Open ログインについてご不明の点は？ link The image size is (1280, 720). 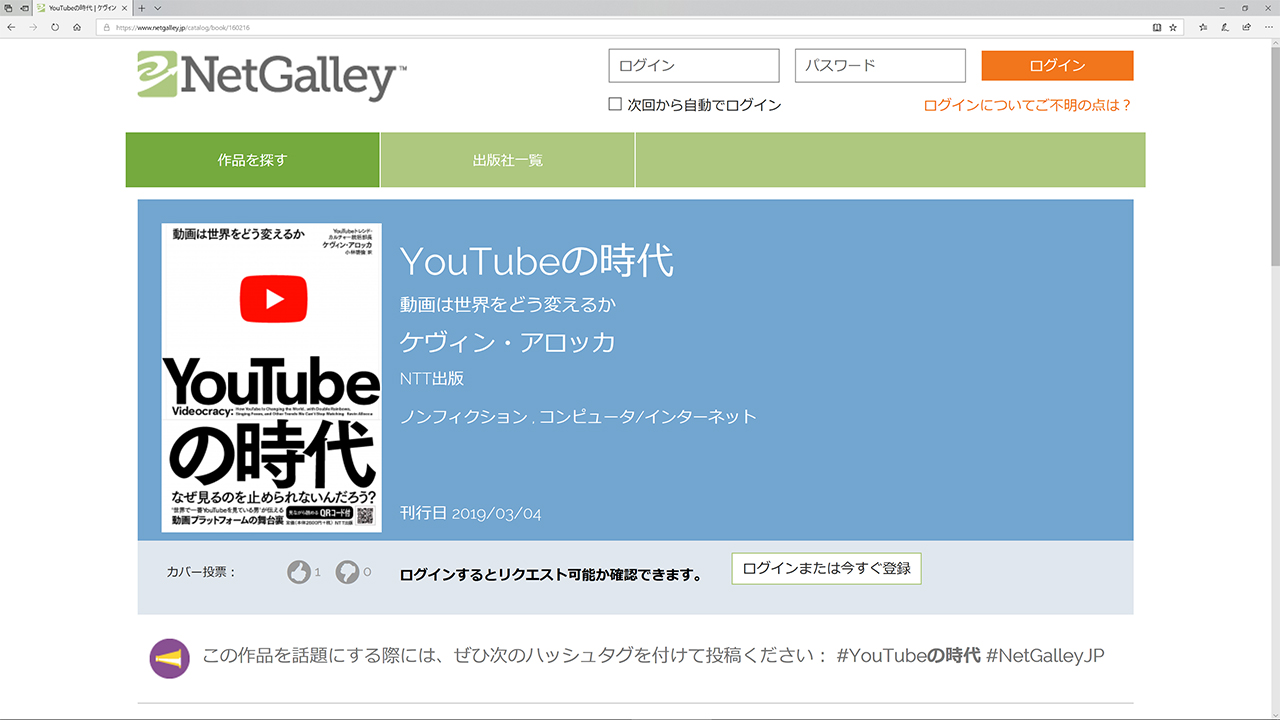tap(1028, 105)
